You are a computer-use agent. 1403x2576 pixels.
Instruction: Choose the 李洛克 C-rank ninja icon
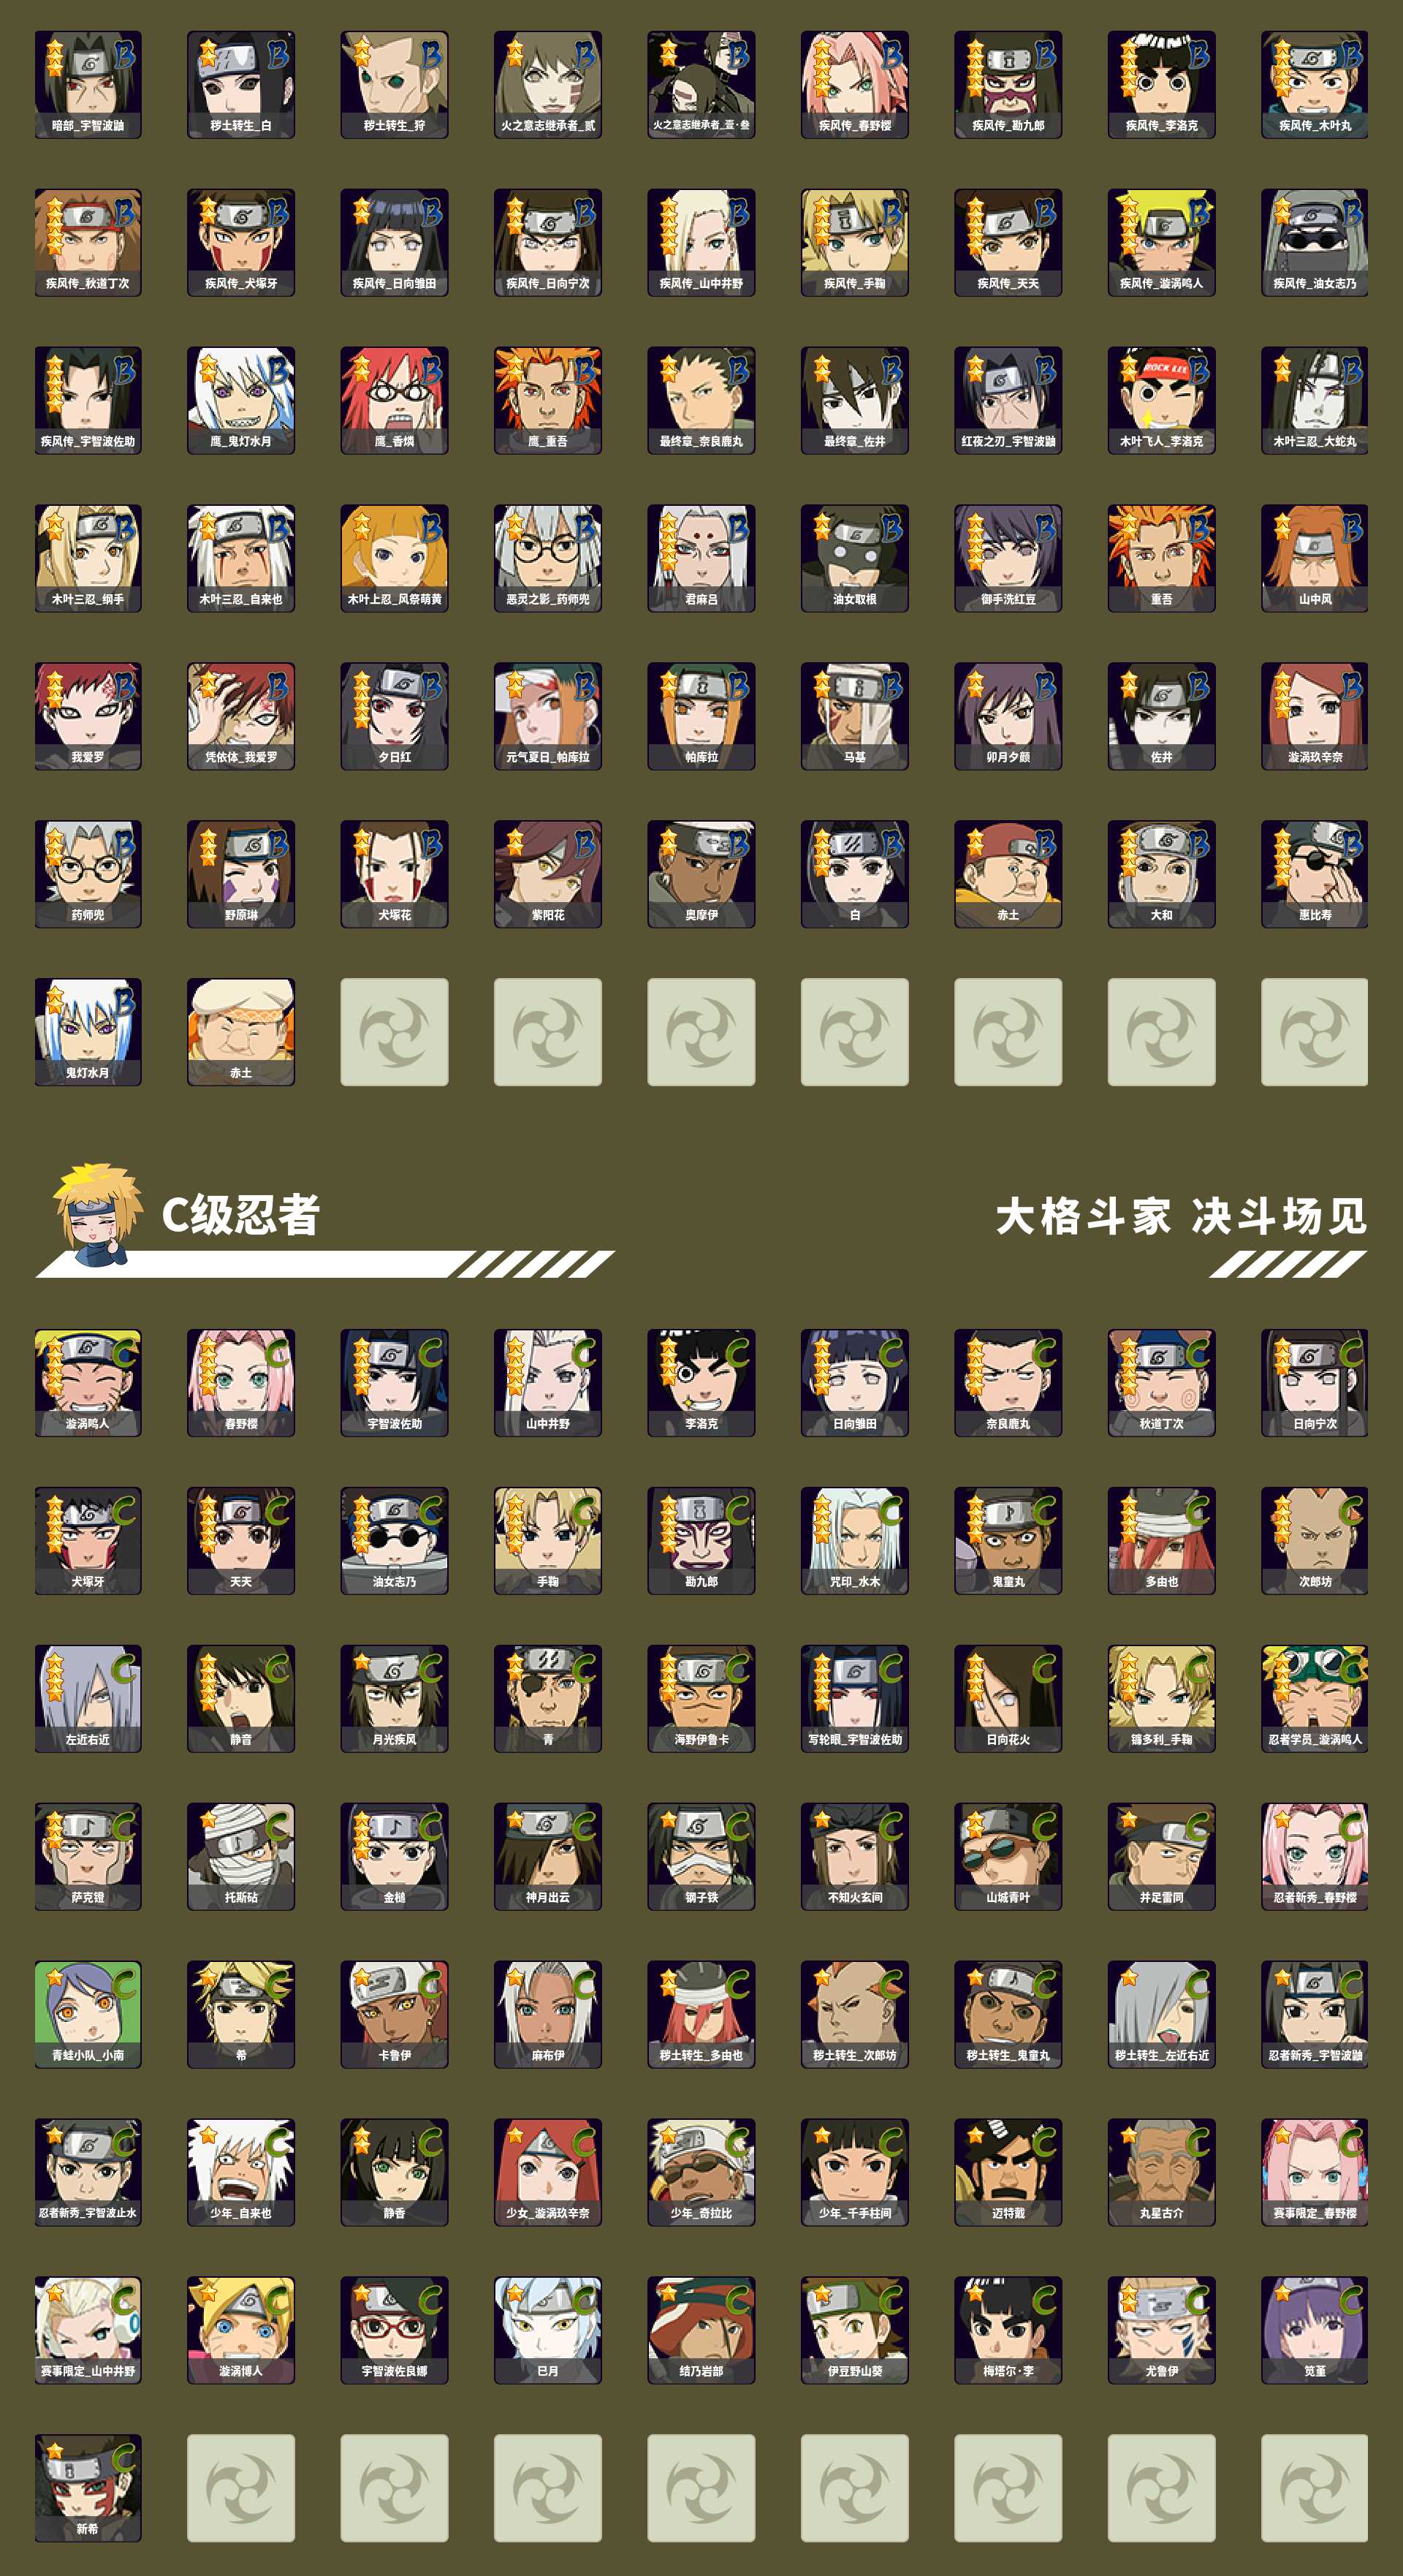(x=702, y=1382)
